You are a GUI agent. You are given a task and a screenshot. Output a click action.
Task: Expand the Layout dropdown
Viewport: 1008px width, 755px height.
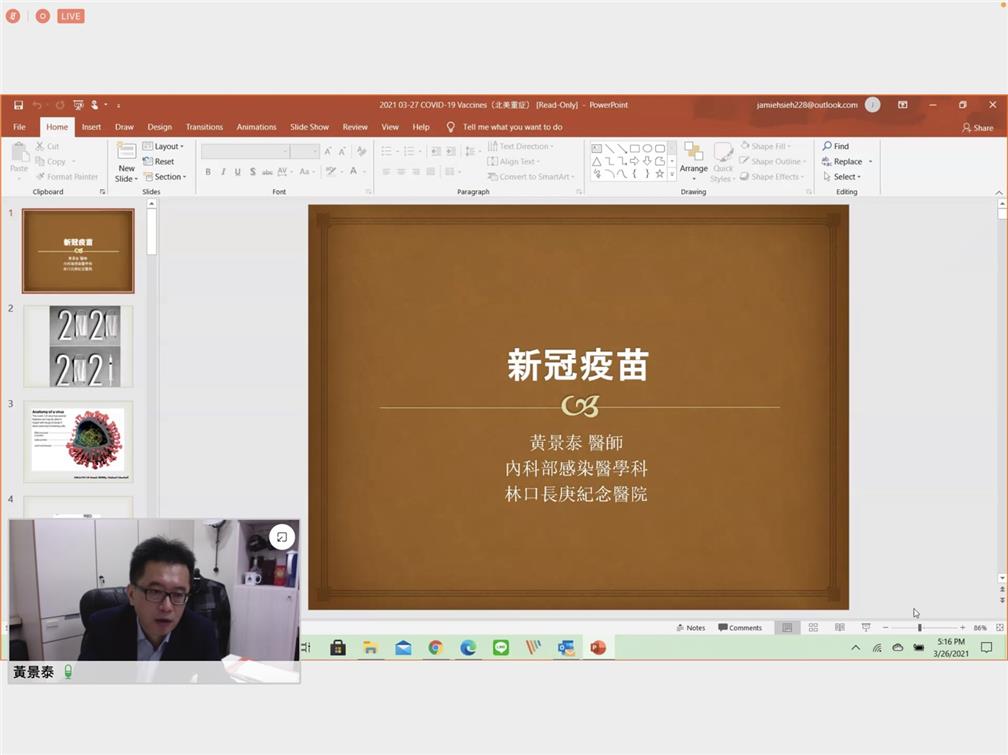click(164, 146)
